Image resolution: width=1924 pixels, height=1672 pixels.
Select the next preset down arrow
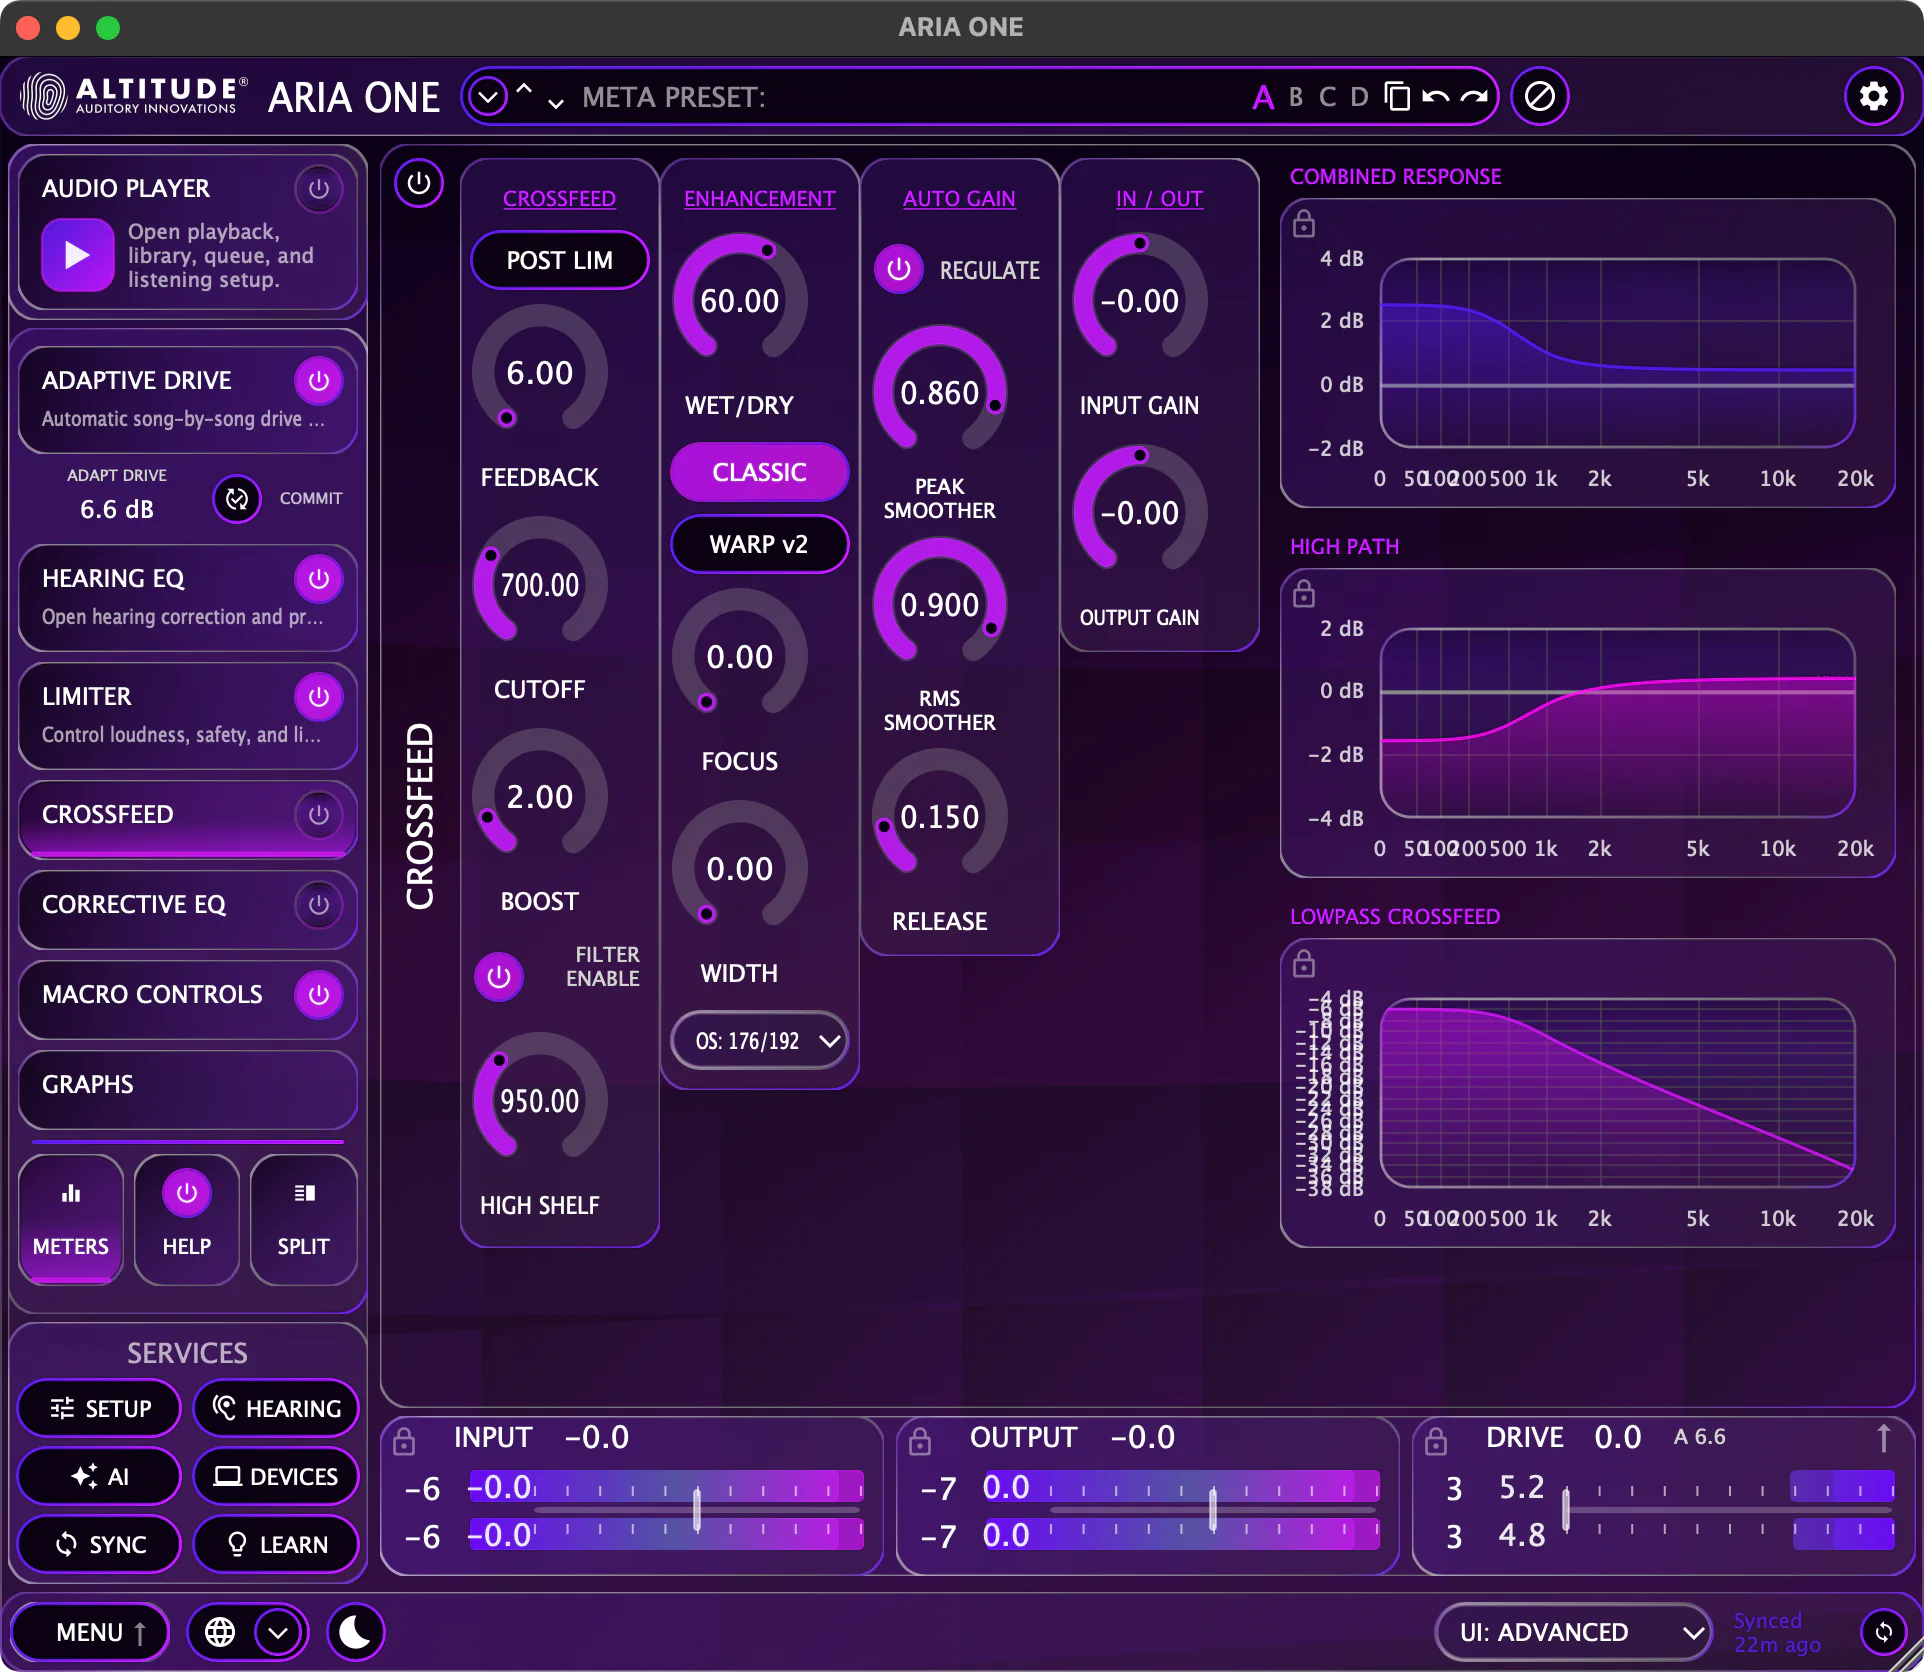click(x=556, y=104)
